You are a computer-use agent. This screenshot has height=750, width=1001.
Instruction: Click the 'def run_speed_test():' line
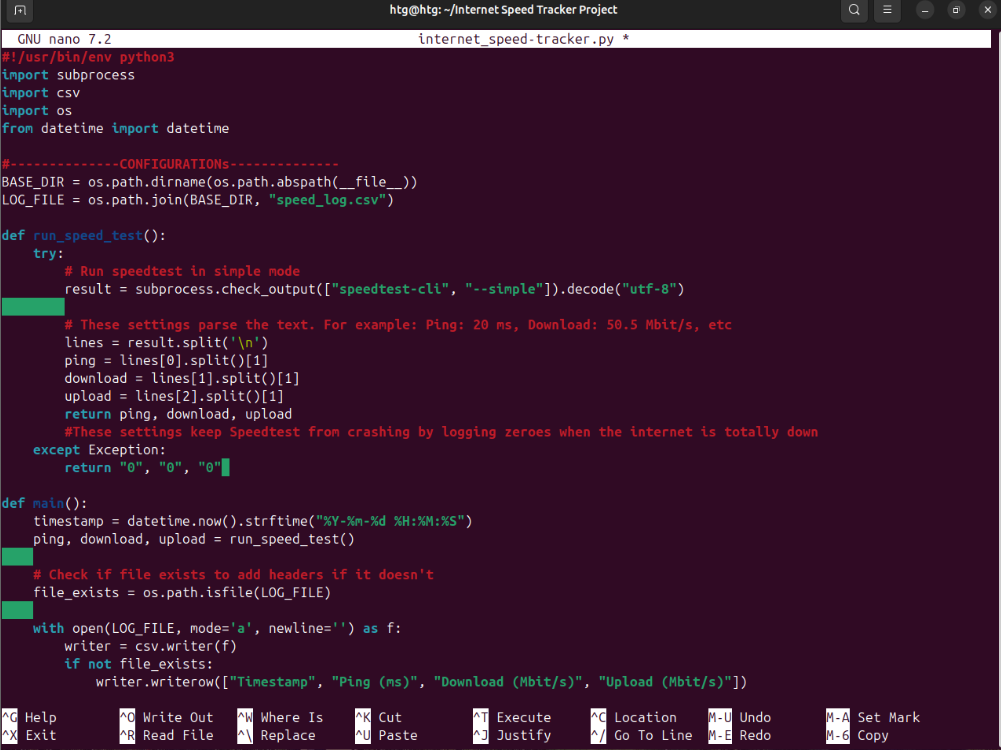84,236
